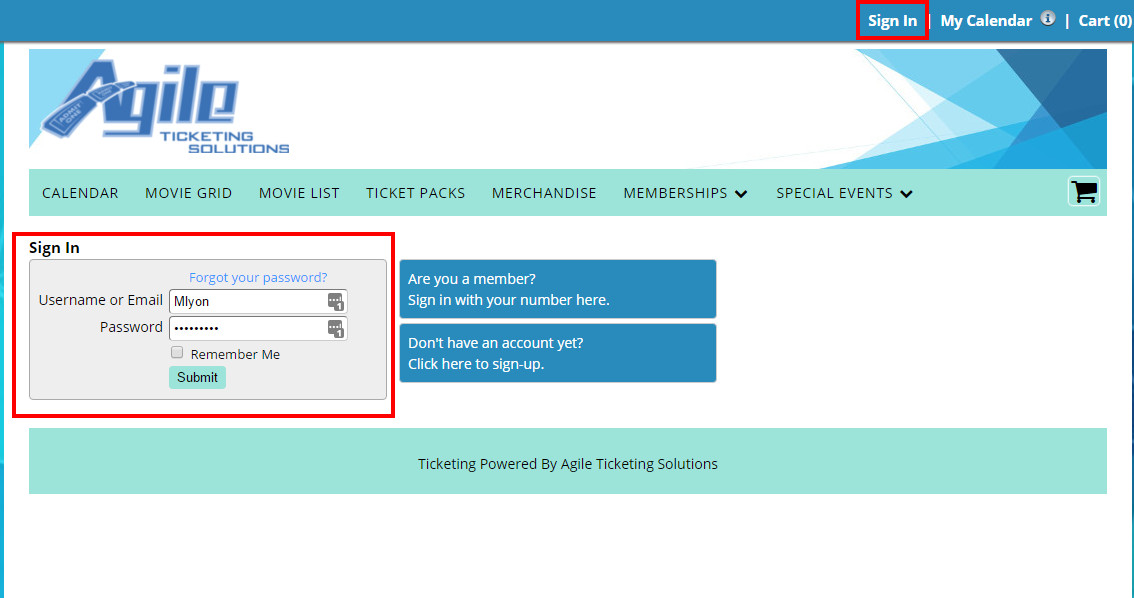Screen dimensions: 1134x598
Task: Click password manager icon in Password field
Action: coord(336,328)
